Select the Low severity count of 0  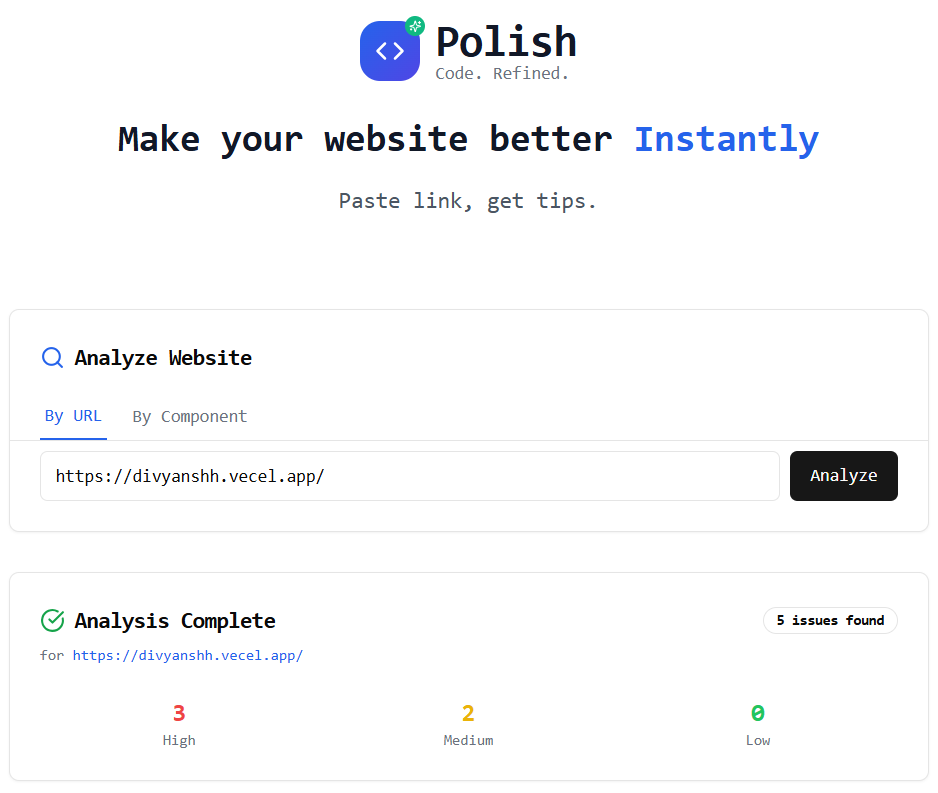click(758, 713)
